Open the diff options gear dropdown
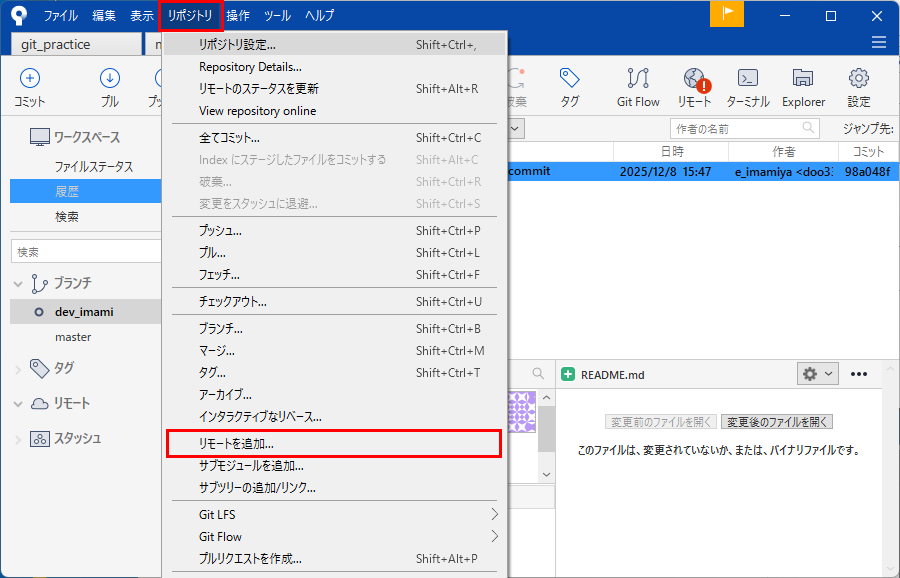The height and width of the screenshot is (578, 900). 817,374
